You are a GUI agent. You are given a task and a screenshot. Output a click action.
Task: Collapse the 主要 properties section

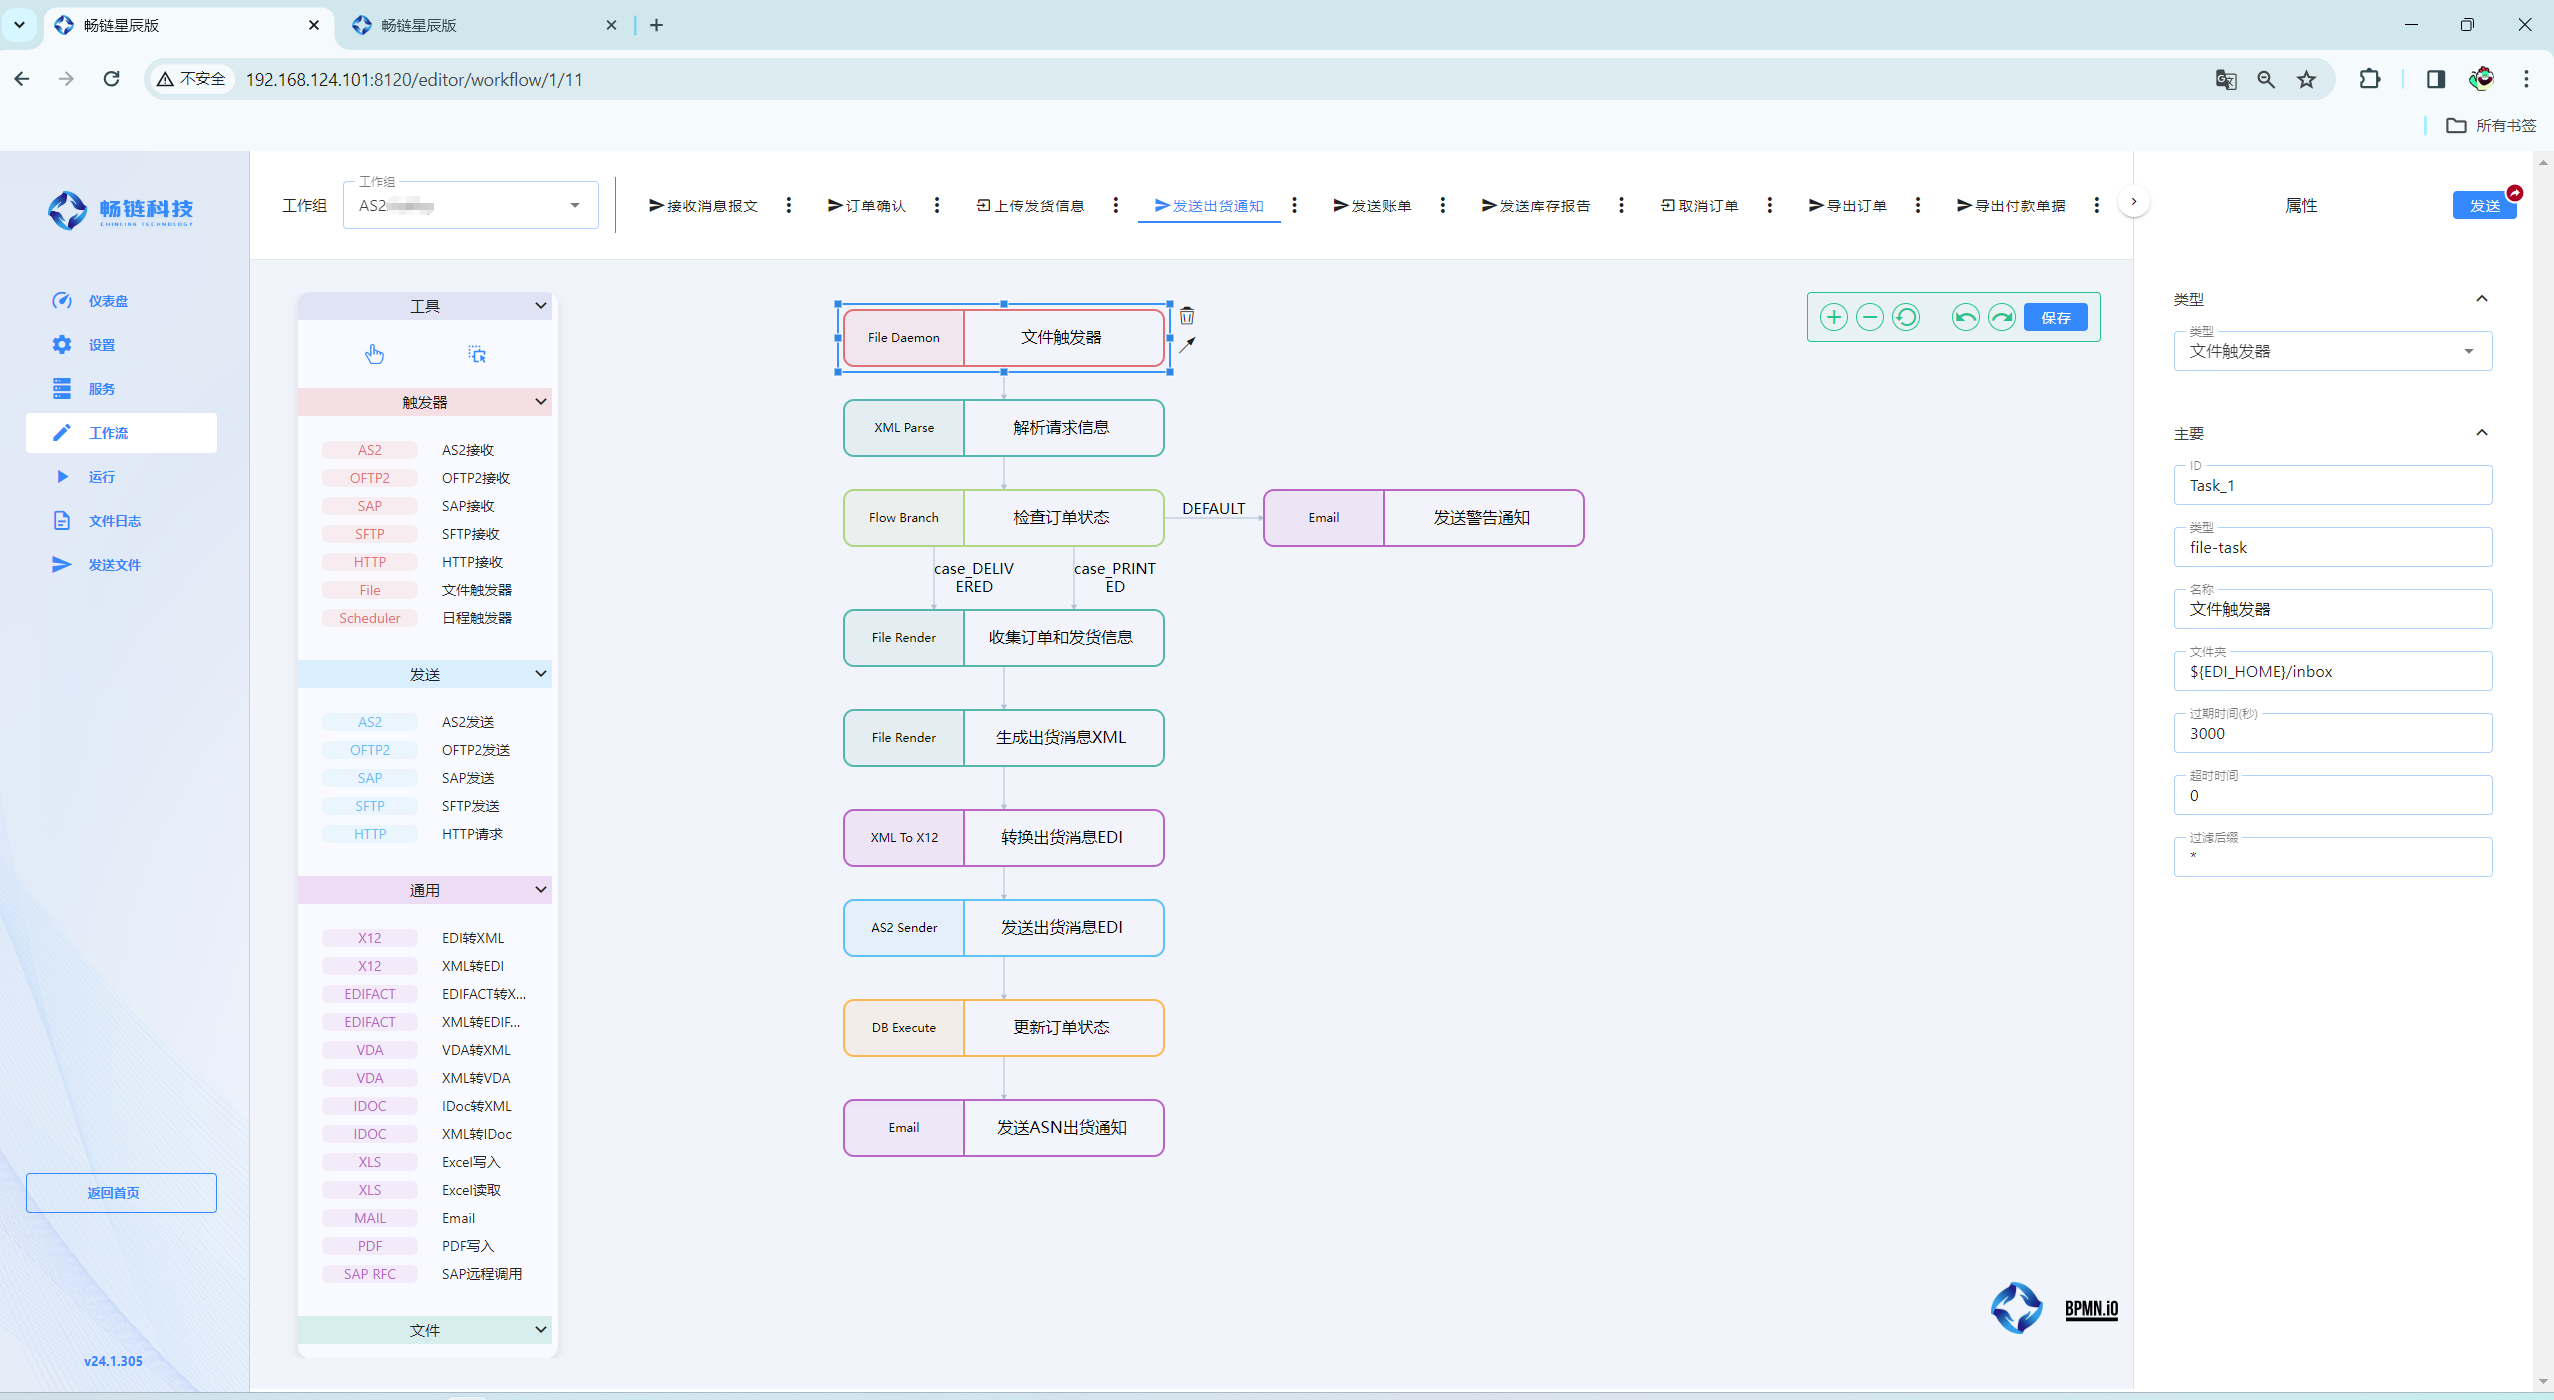pyautogui.click(x=2481, y=433)
